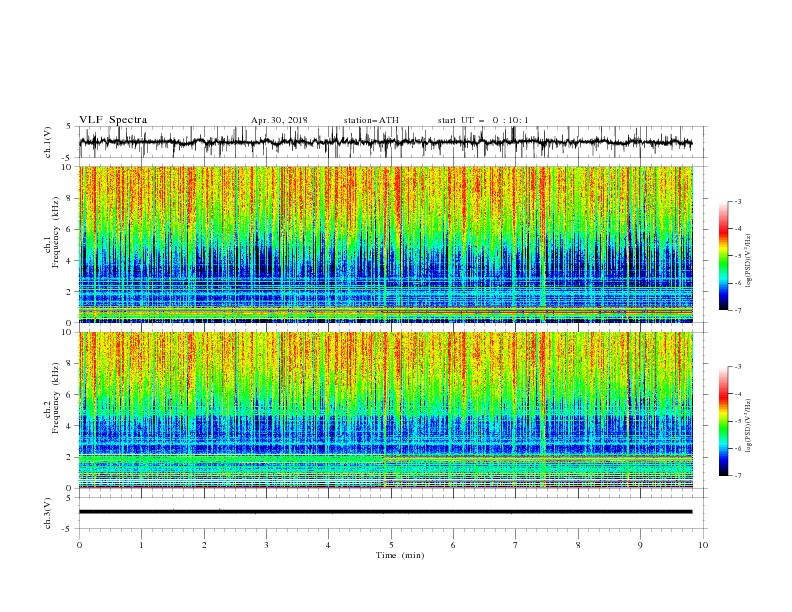Click the "-7" label on ch.1 colour bar

(737, 310)
